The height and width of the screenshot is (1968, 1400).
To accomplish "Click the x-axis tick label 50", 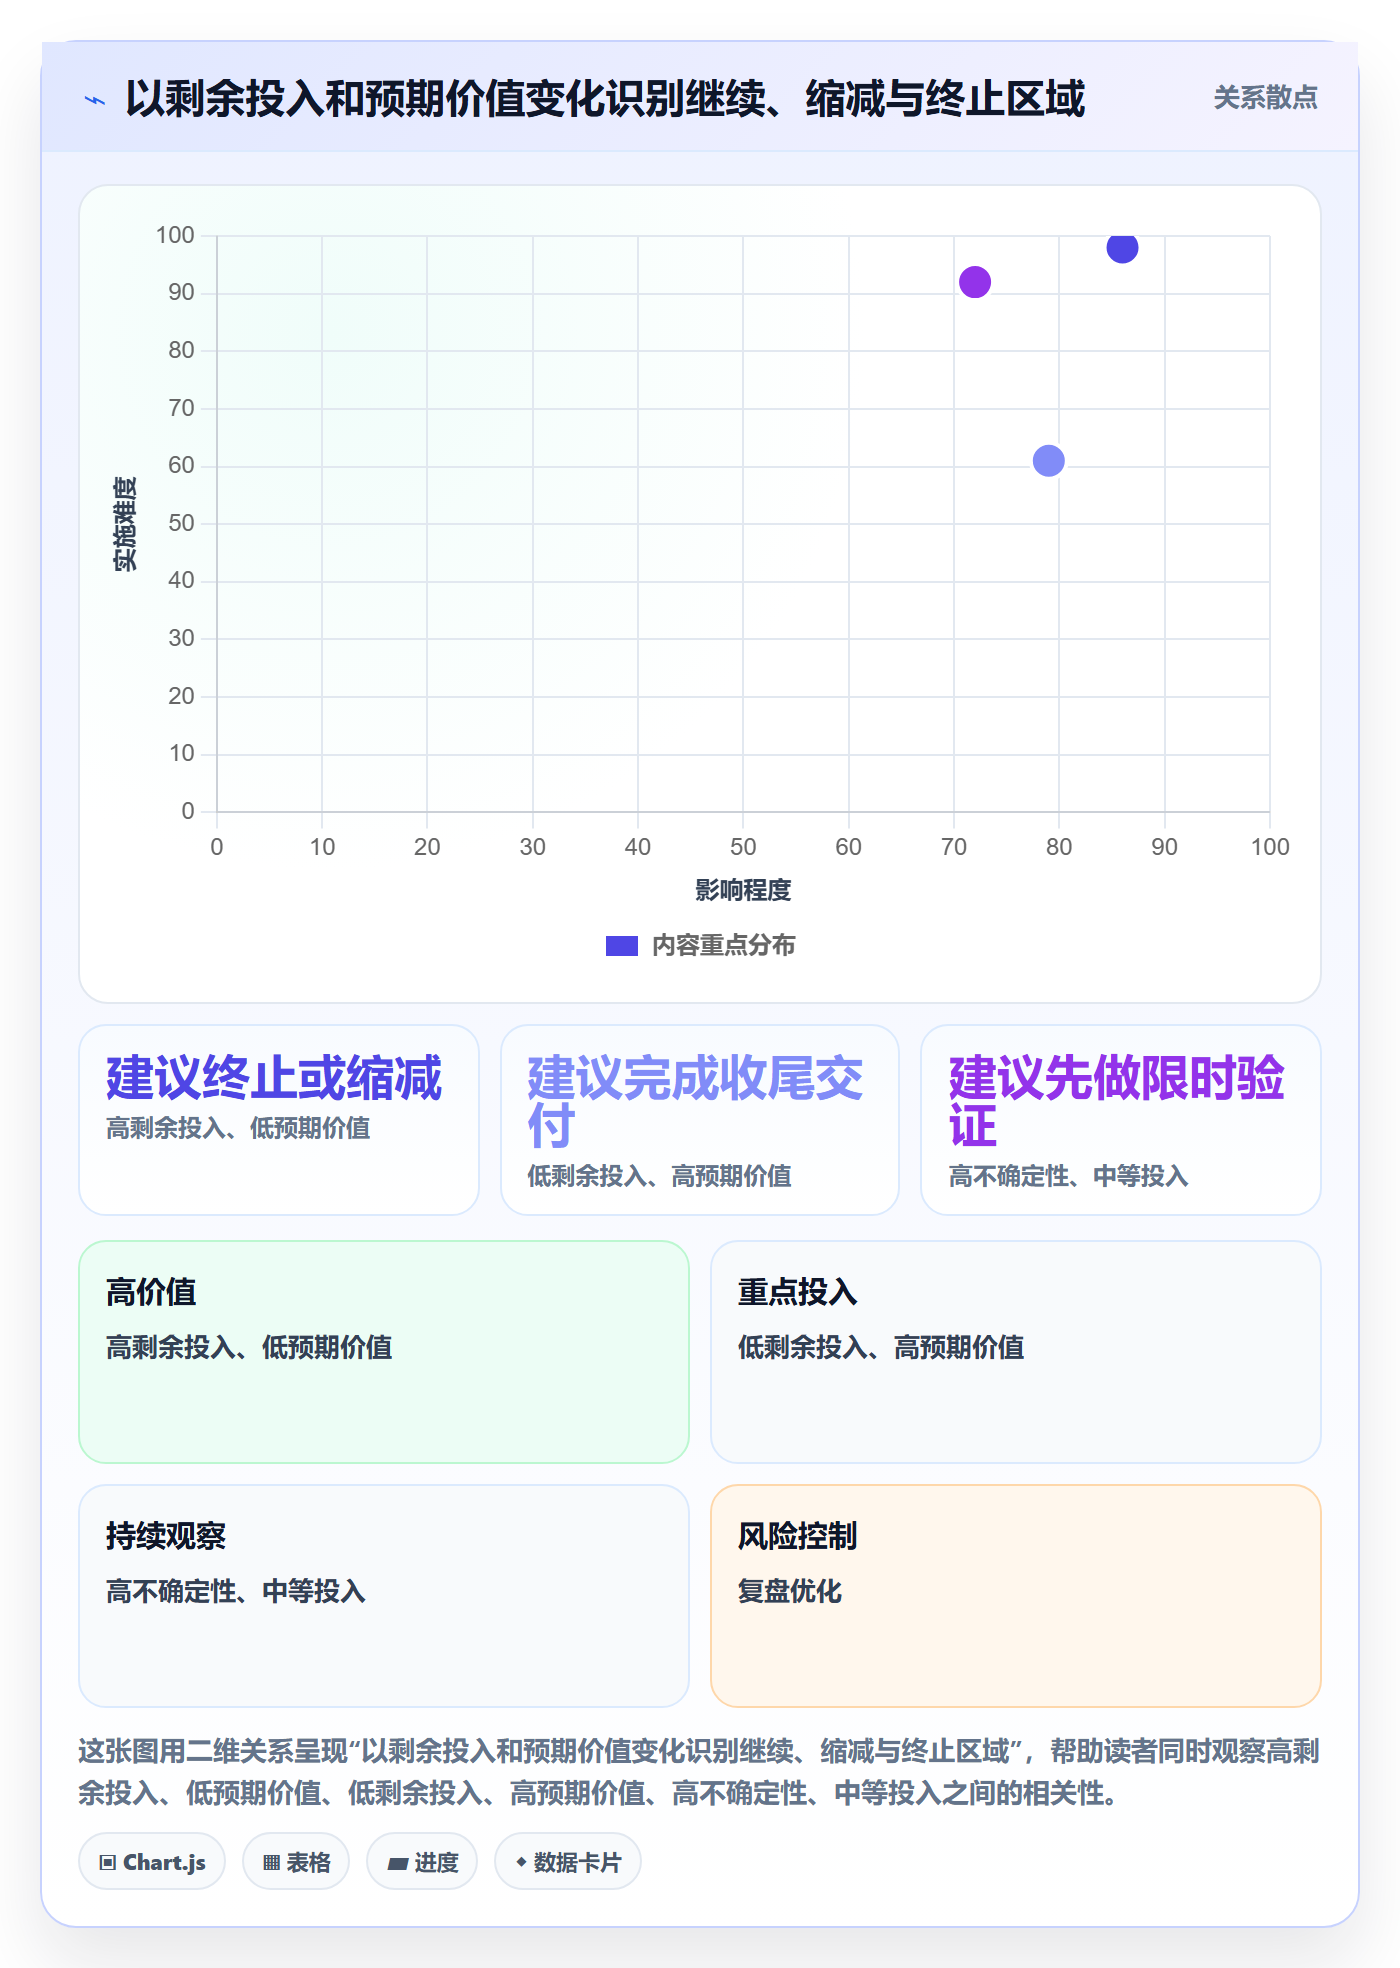I will pos(743,847).
